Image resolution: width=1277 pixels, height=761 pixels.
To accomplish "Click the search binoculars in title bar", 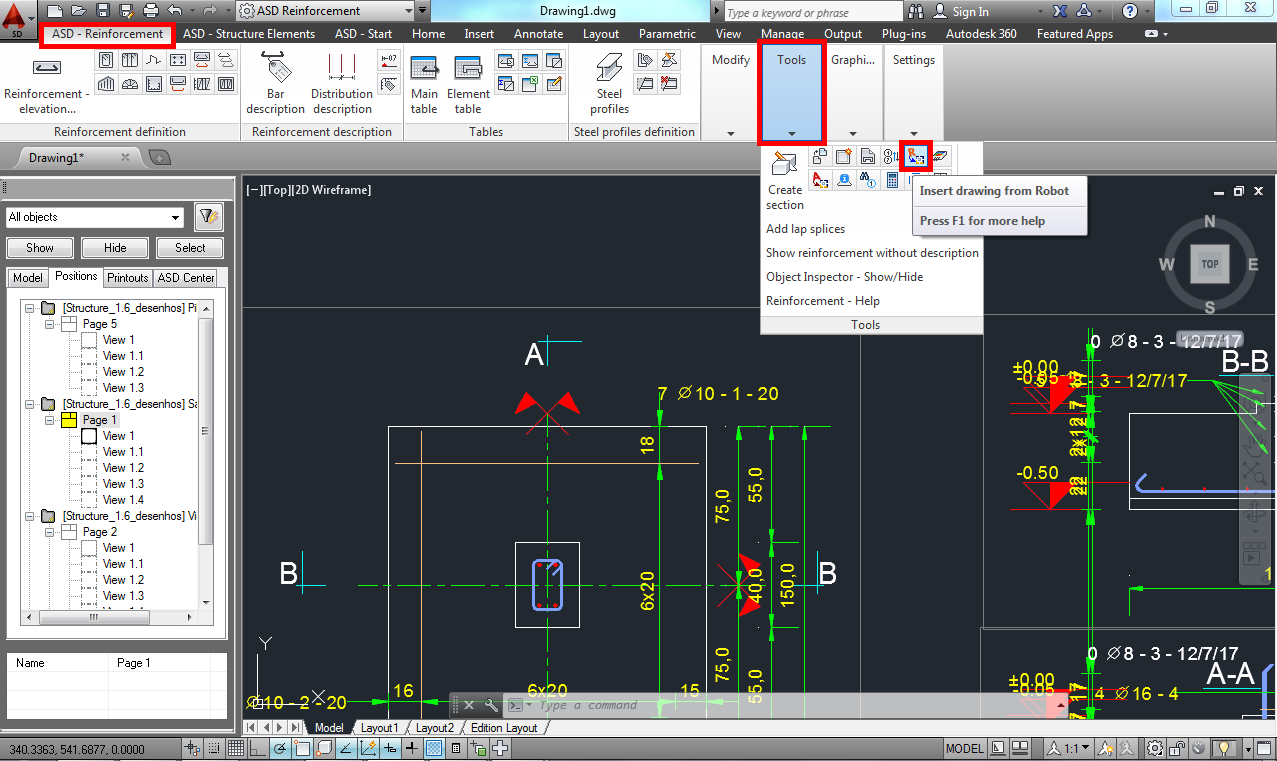I will [x=916, y=11].
